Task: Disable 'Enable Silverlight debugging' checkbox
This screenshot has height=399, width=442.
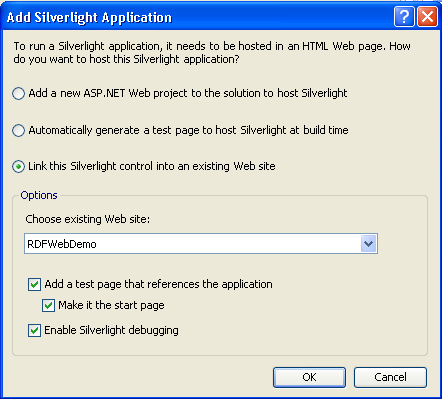Action: click(x=34, y=331)
